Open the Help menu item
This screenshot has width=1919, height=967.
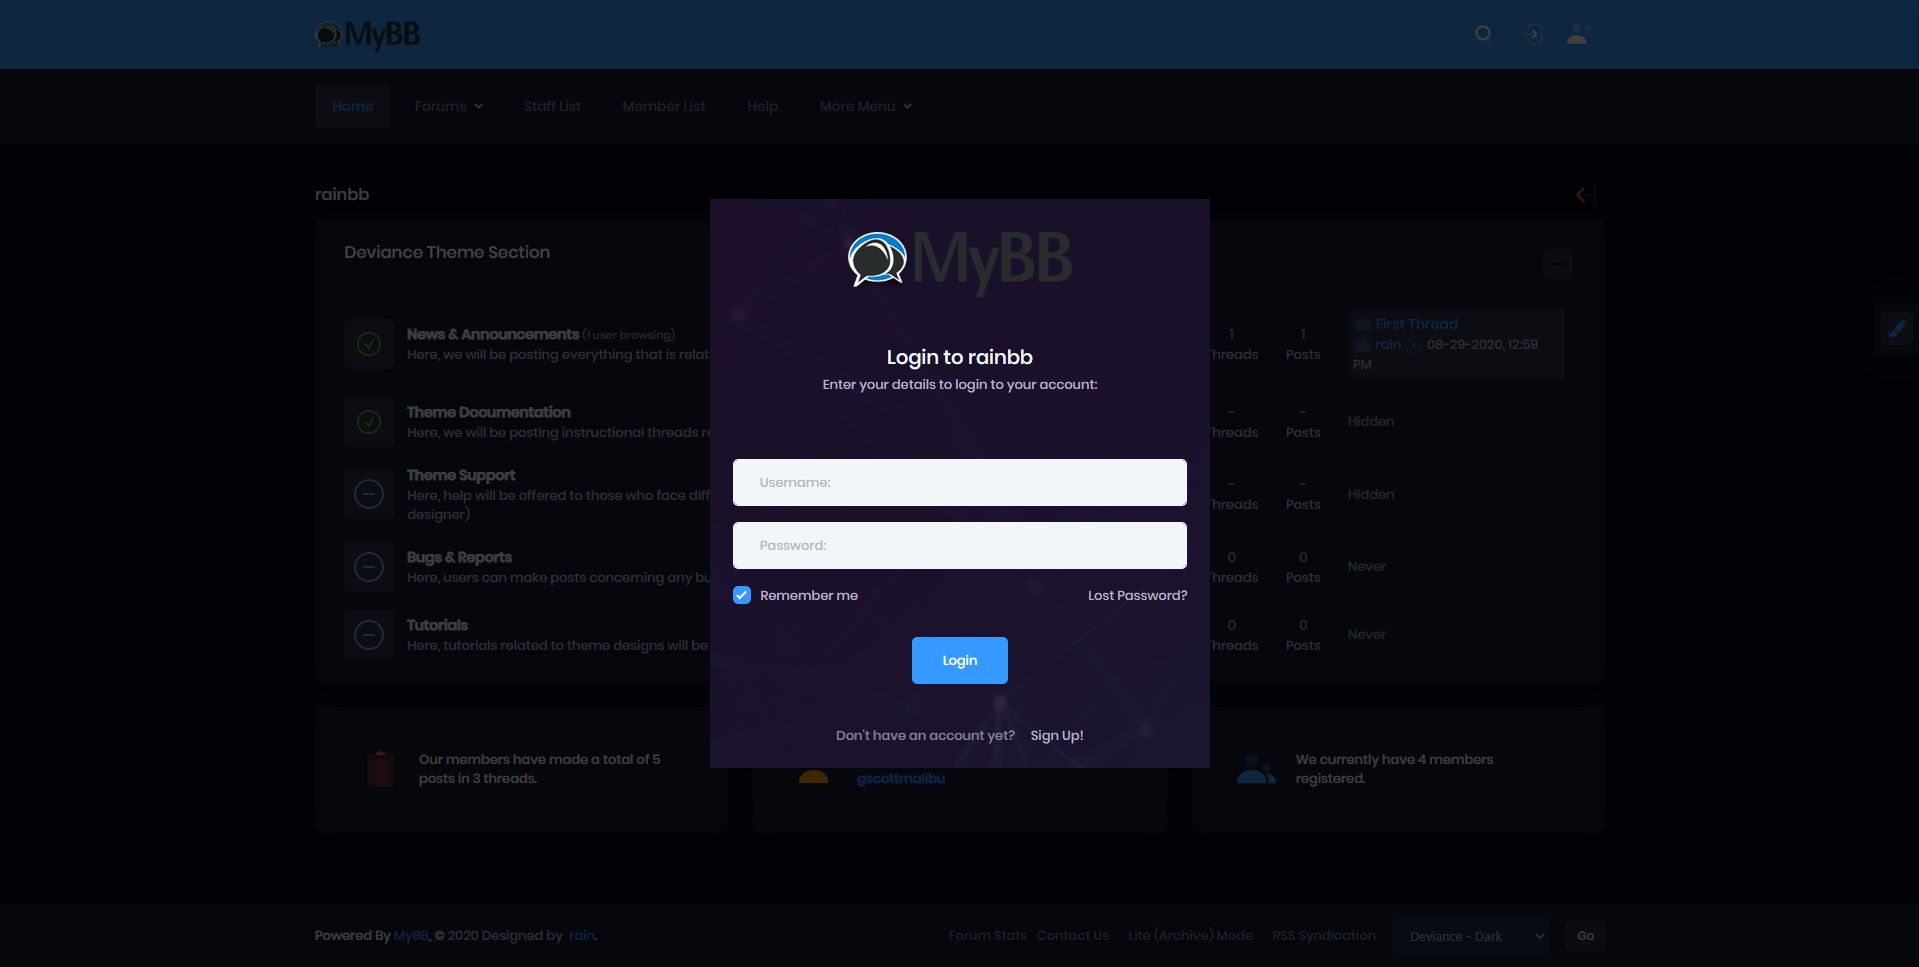(762, 106)
